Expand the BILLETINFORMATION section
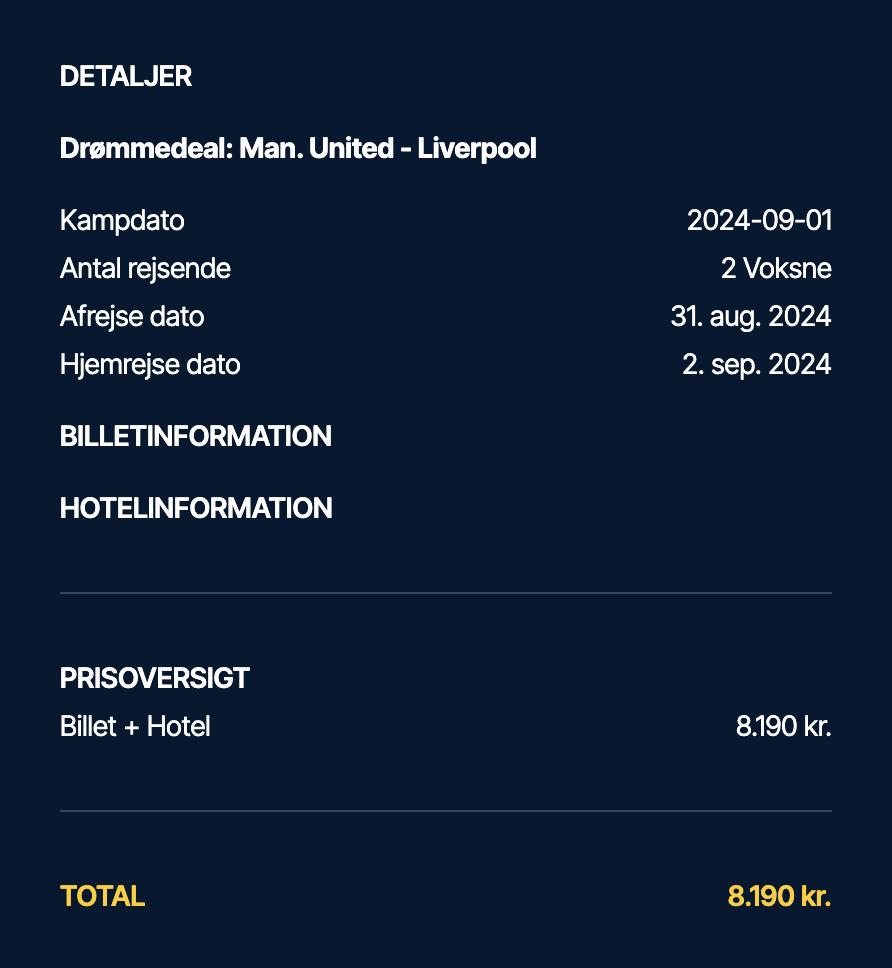Viewport: 892px width, 968px height. tap(196, 436)
